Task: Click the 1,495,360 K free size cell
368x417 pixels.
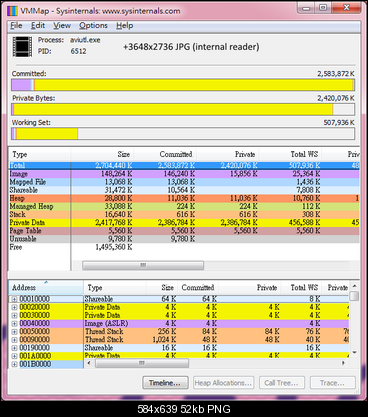Action: (x=114, y=247)
